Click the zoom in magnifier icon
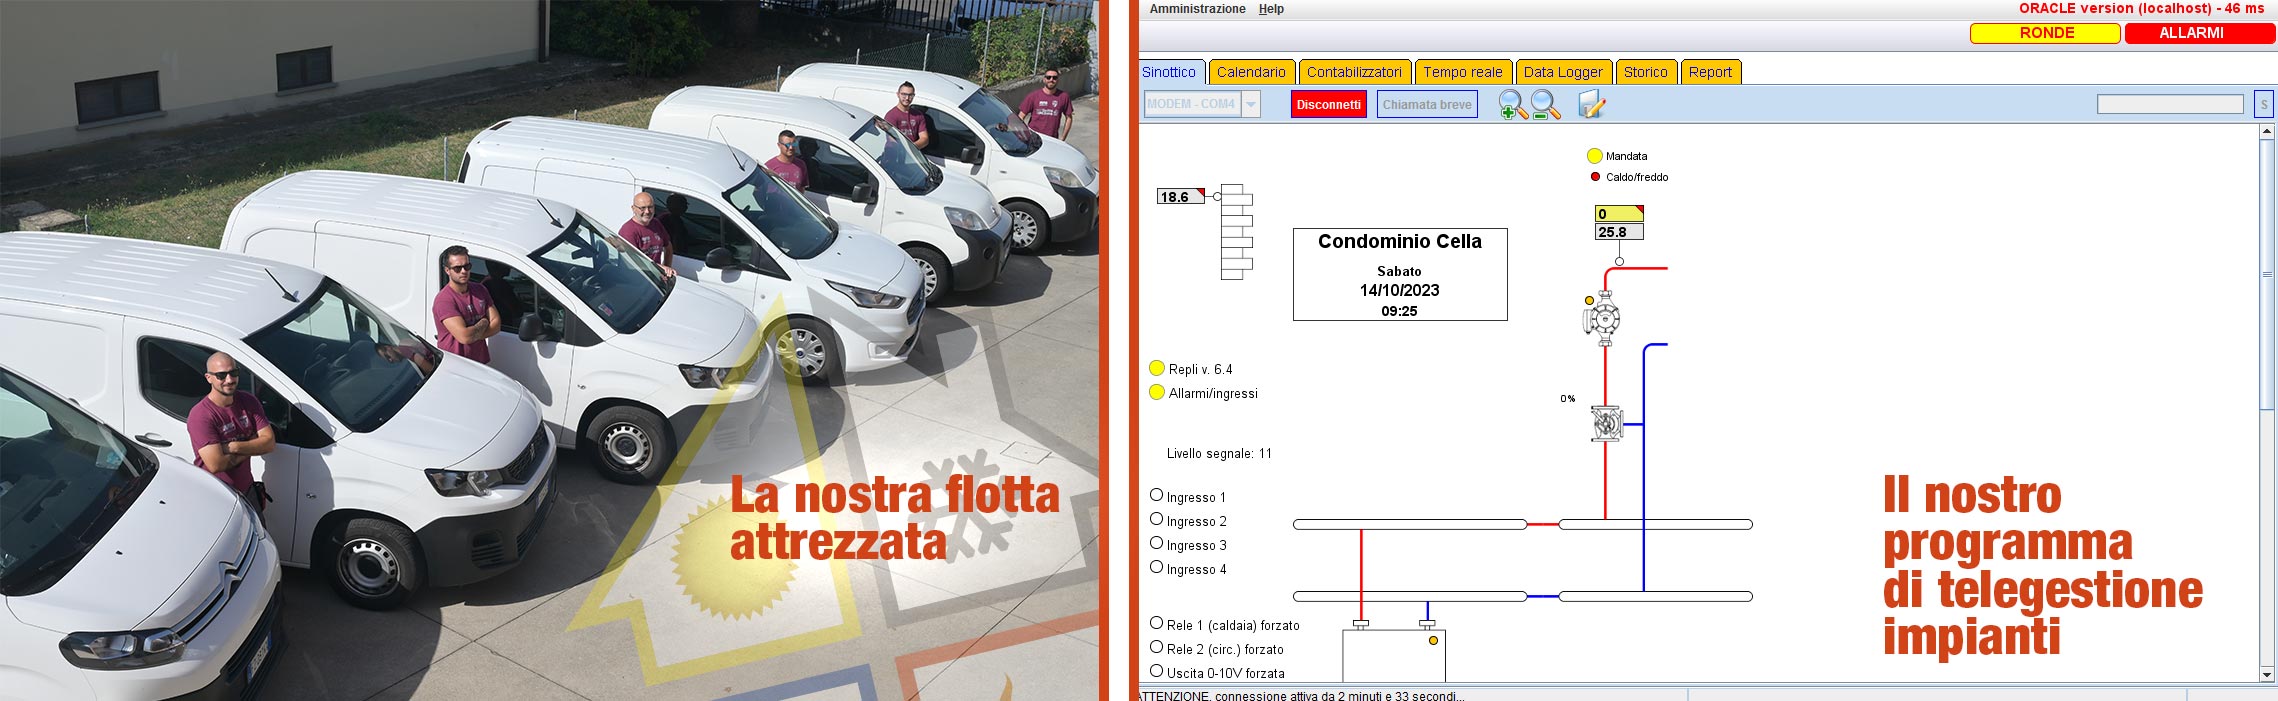This screenshot has width=2278, height=701. coord(1511,105)
